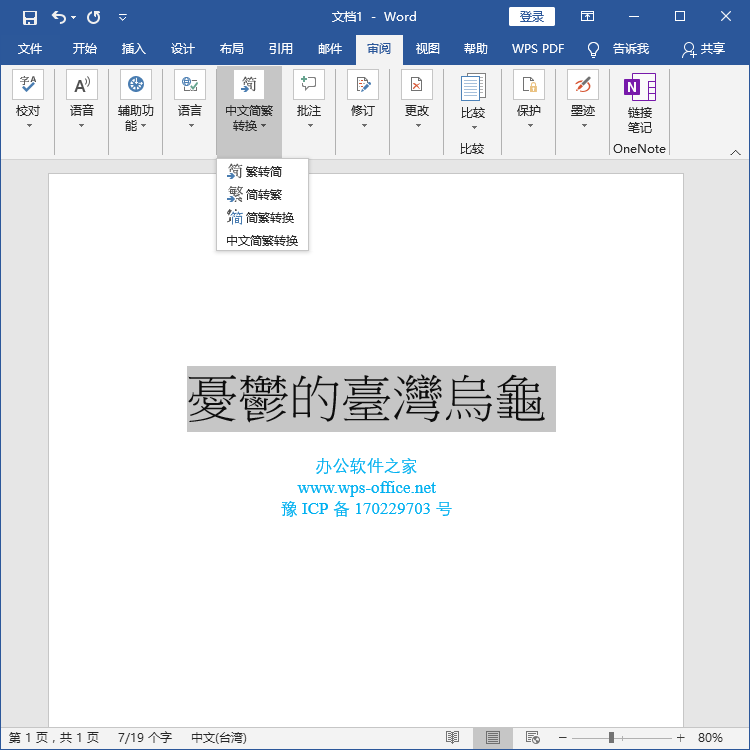Click the Redo/Repeat icon in the title bar
Screen dimensions: 750x750
(x=94, y=18)
